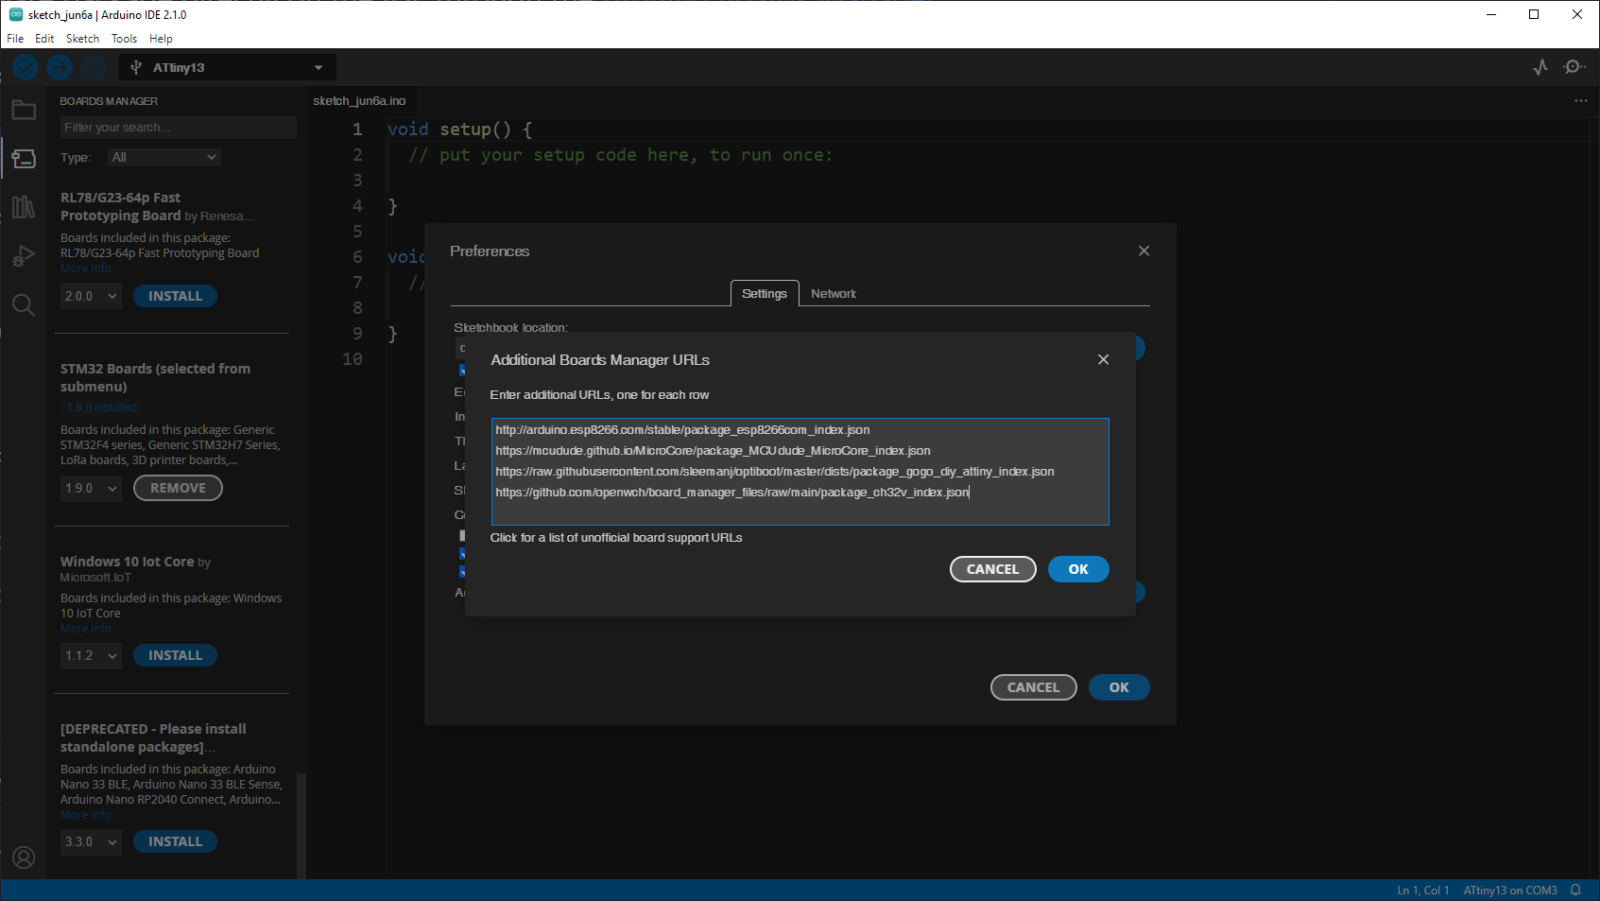
Task: Open the Library Manager sidebar icon
Action: pos(24,207)
